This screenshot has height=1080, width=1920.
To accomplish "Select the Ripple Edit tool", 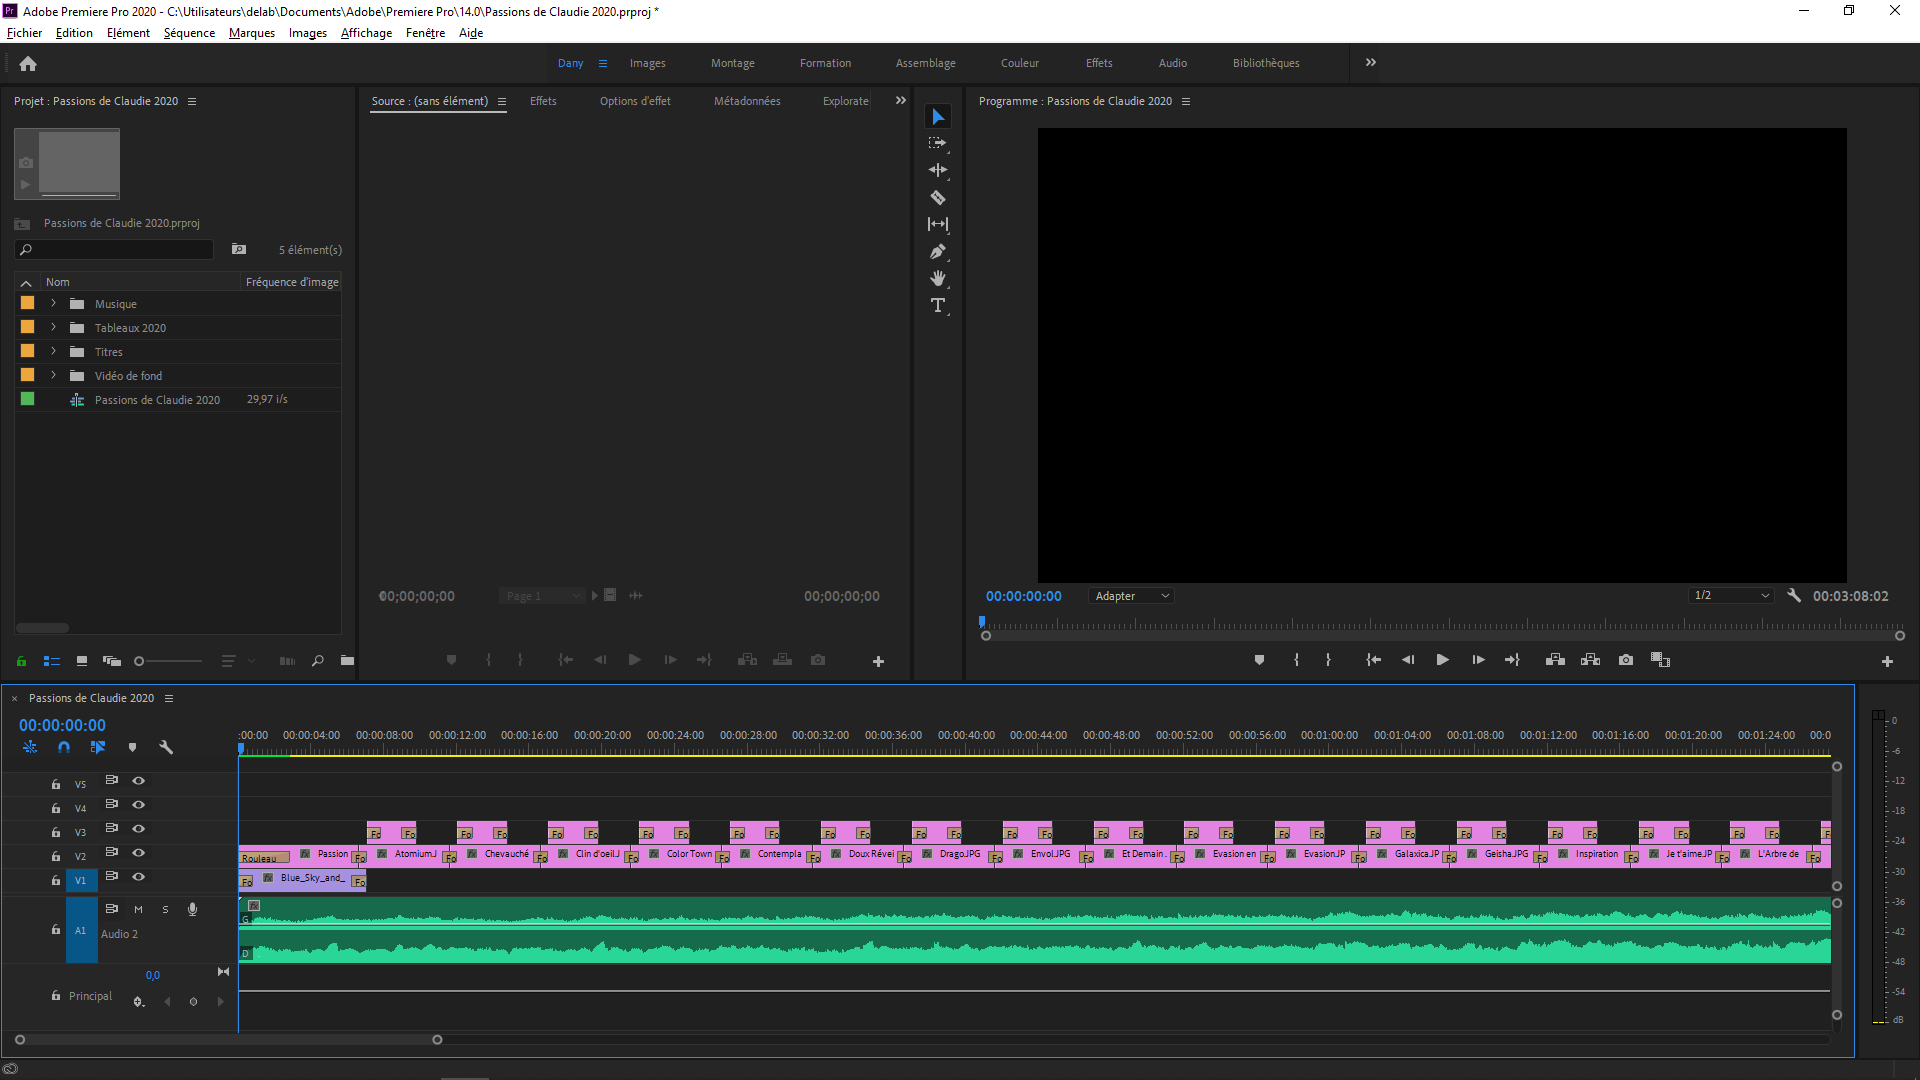I will coord(938,171).
